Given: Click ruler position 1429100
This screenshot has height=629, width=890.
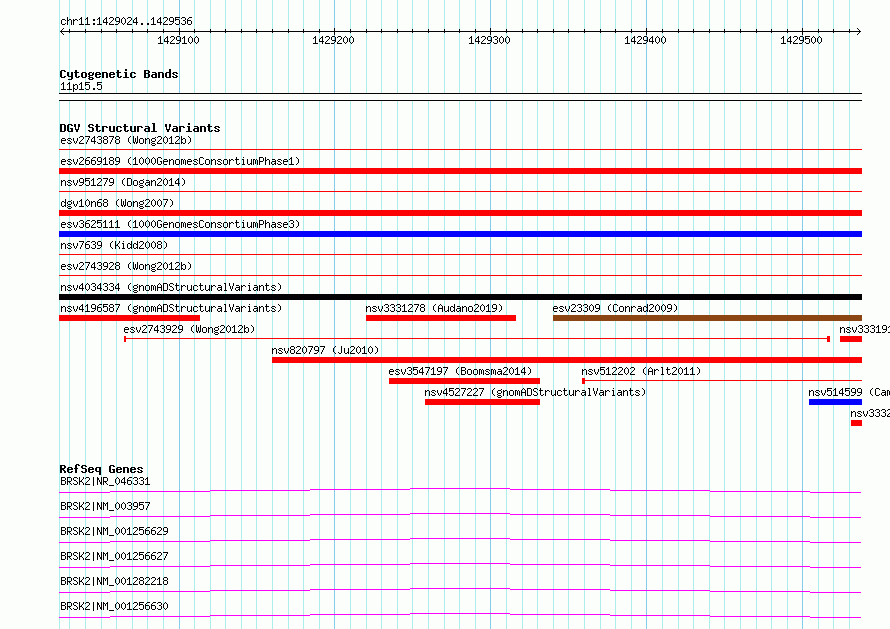Looking at the screenshot, I should click(x=178, y=40).
